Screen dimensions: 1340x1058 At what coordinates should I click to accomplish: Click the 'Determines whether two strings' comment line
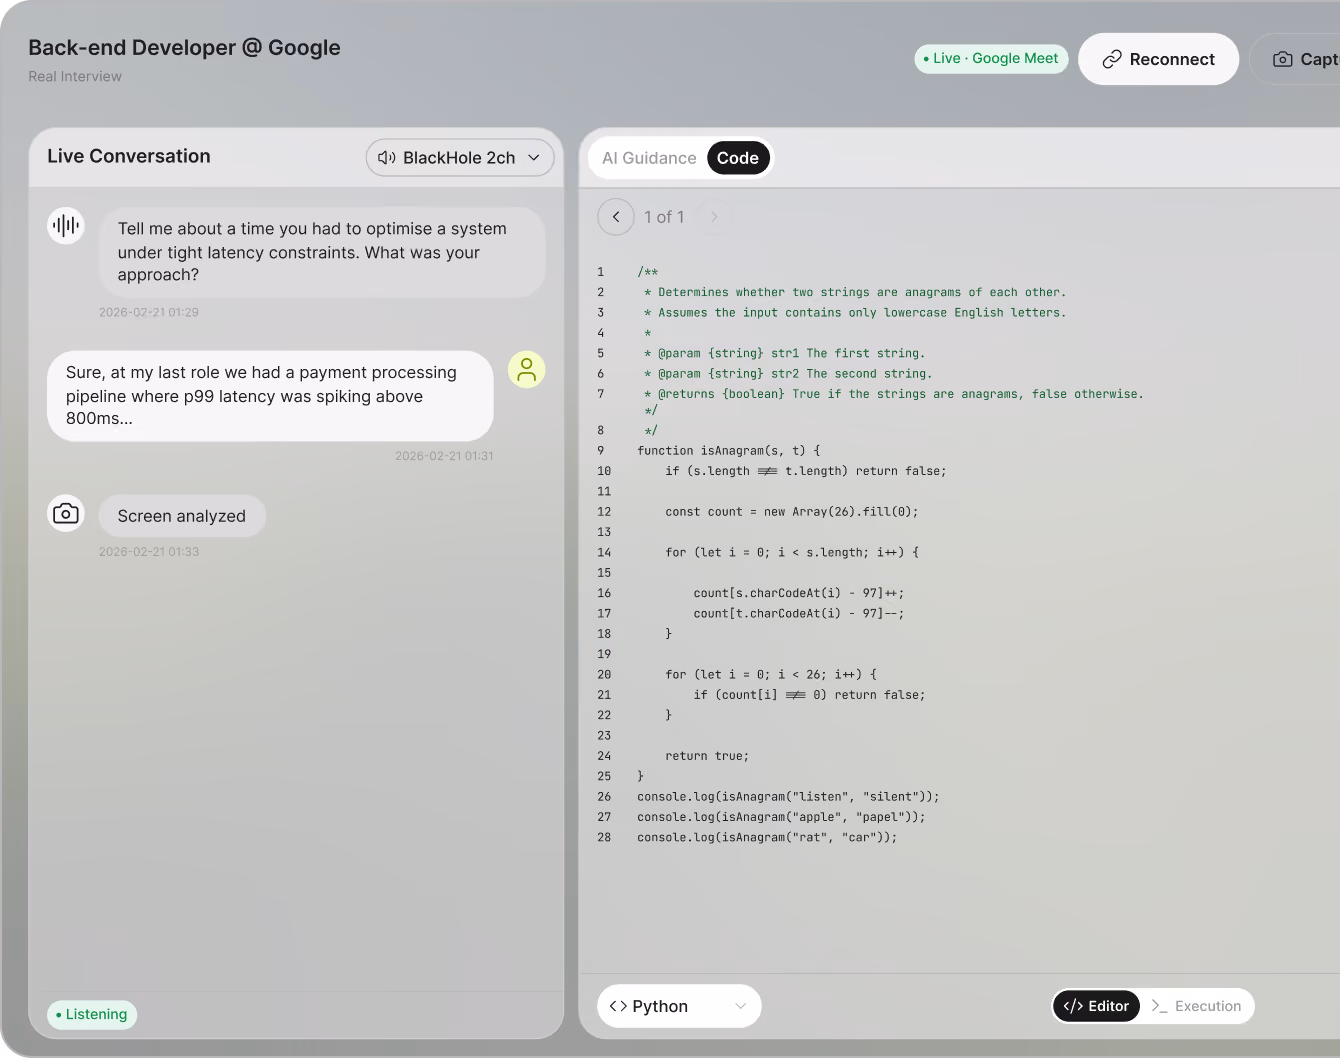coord(855,292)
